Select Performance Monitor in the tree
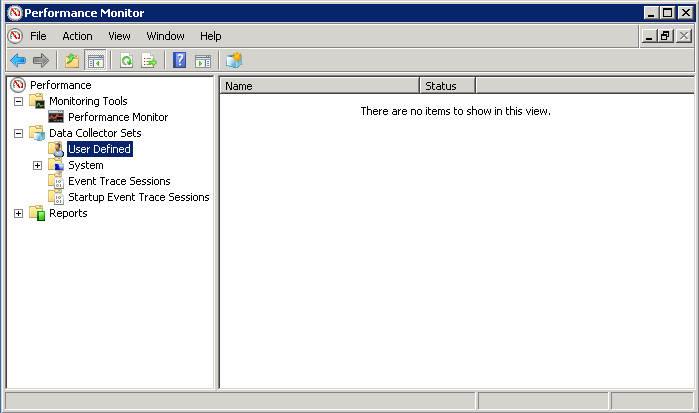Screen dimensions: 699x413 click(x=117, y=117)
